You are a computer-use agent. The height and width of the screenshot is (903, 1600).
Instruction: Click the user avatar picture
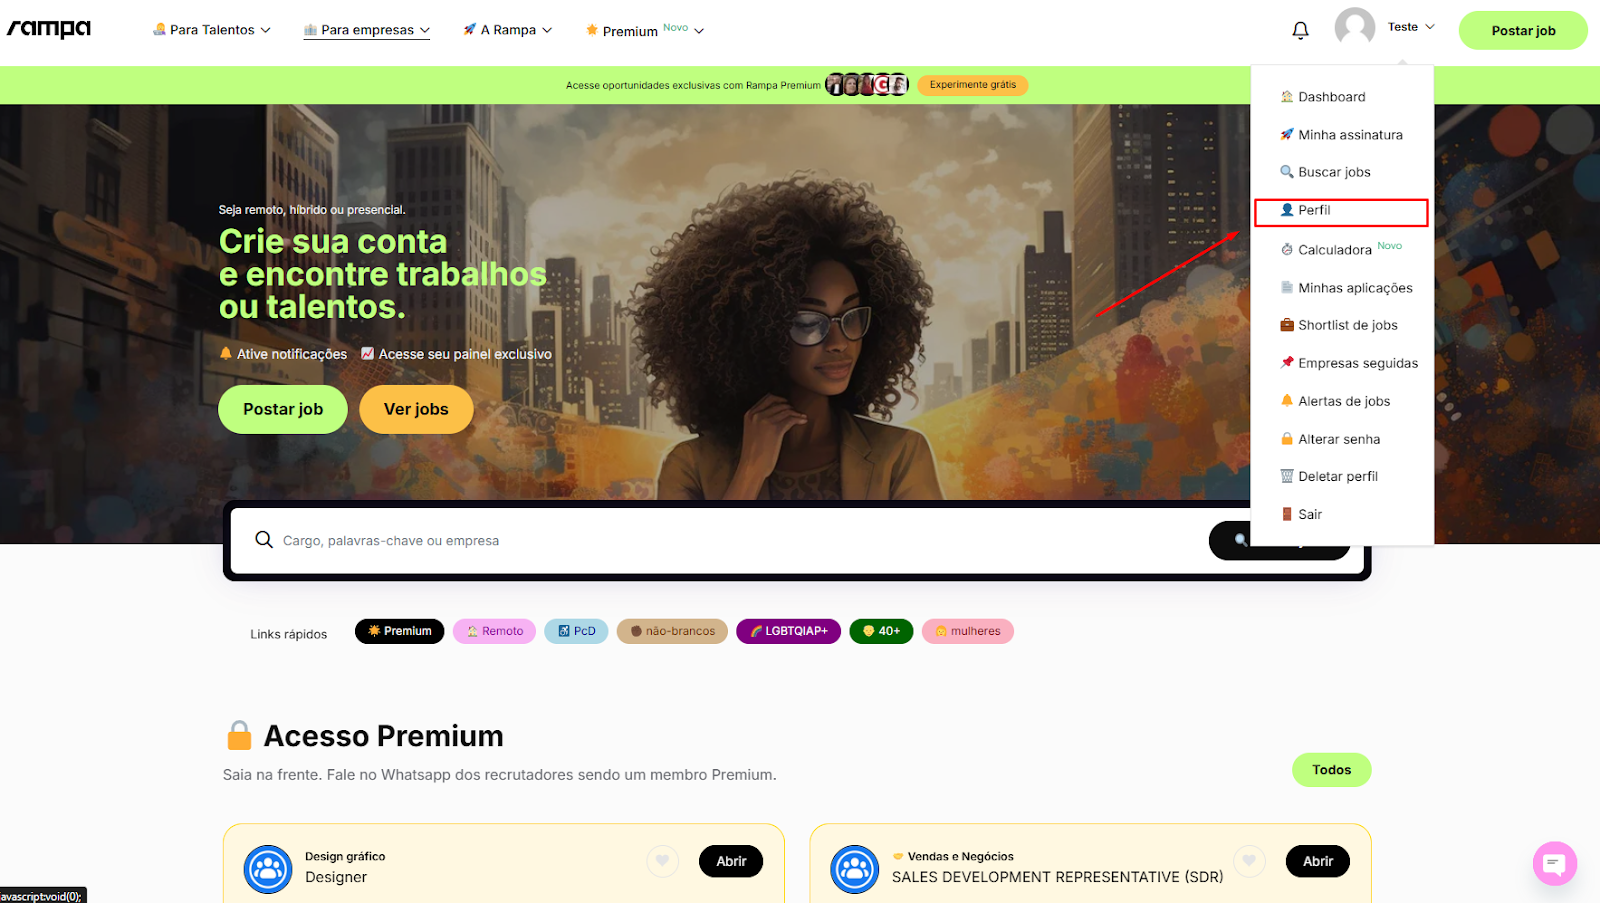(x=1355, y=27)
